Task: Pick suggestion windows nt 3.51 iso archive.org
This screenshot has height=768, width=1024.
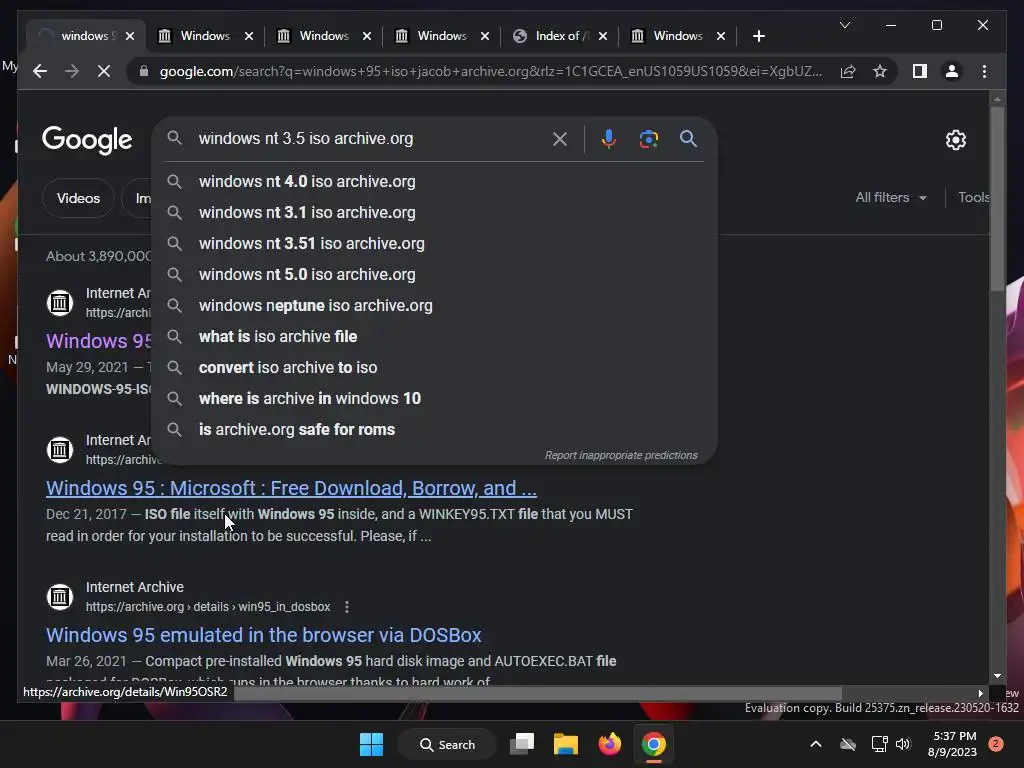Action: point(434,244)
